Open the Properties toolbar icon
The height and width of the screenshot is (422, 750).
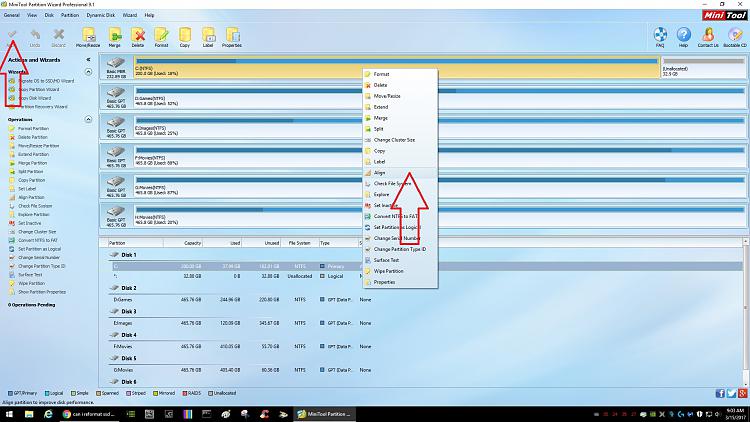232,37
